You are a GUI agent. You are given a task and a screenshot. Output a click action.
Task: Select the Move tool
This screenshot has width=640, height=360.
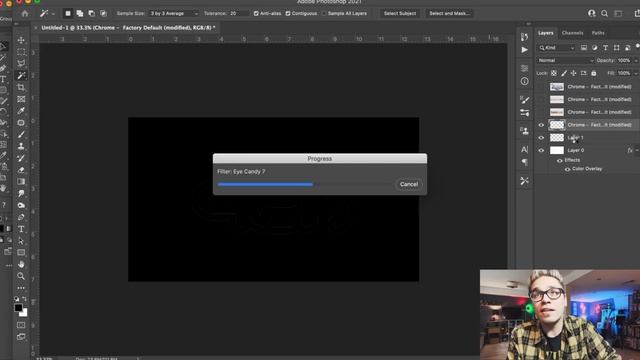click(21, 40)
